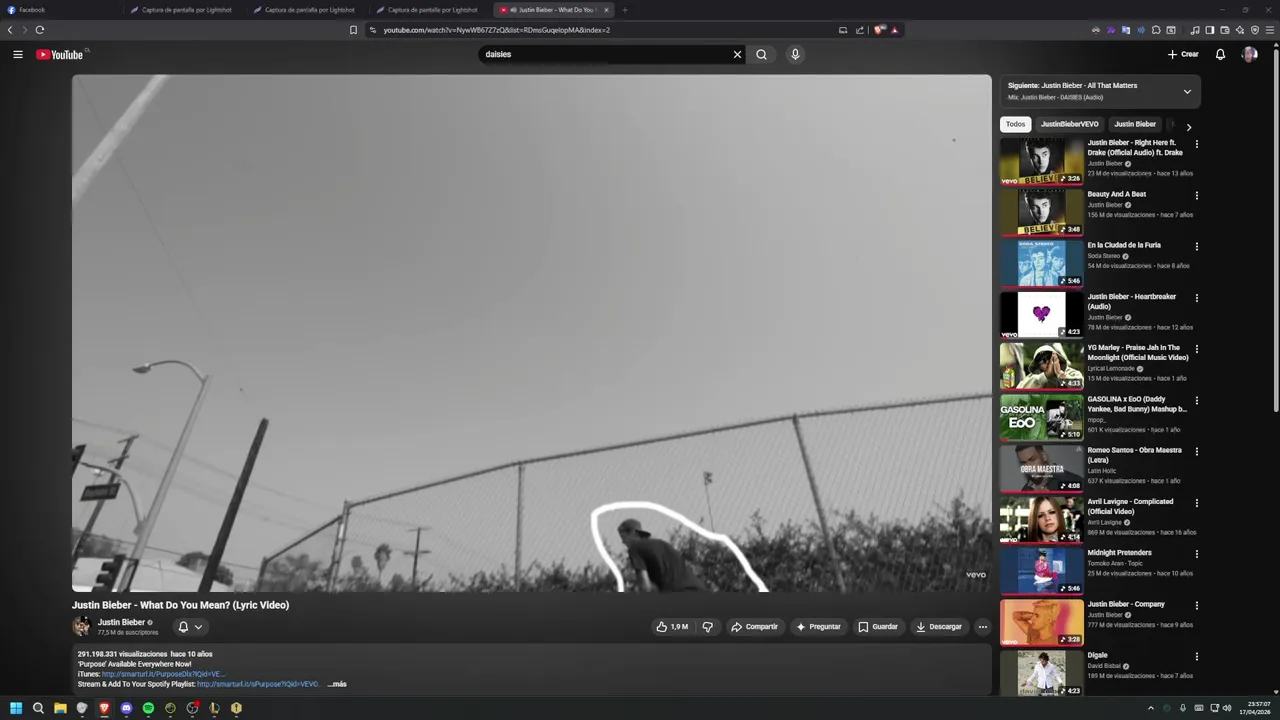Show hidden system tray icons
This screenshot has height=720, width=1280.
(1150, 708)
